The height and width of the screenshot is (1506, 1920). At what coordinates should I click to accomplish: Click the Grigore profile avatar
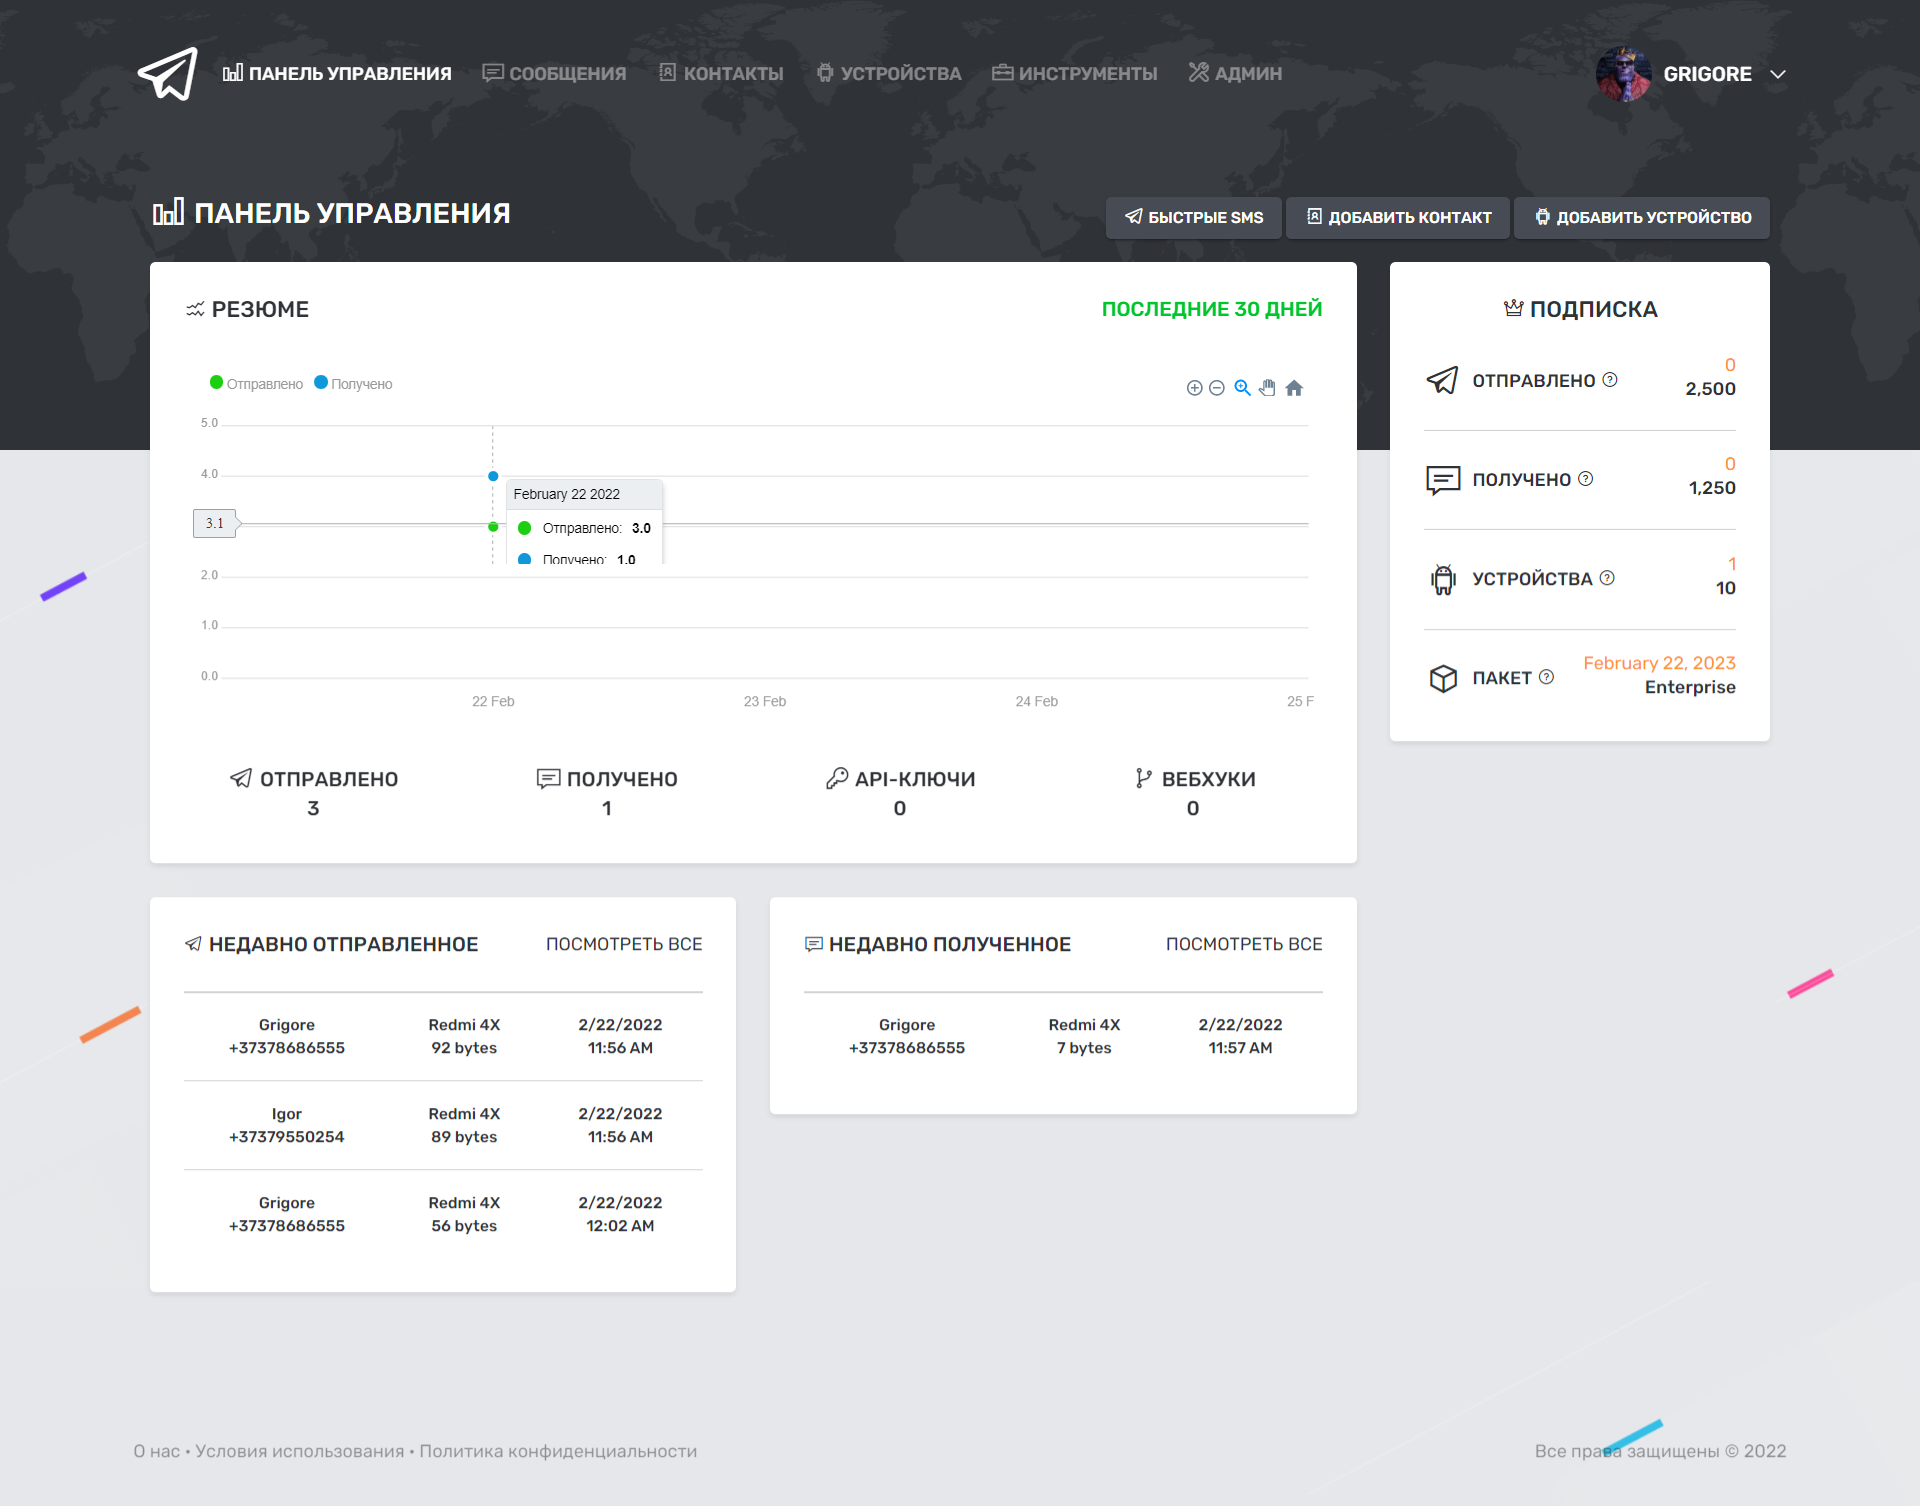point(1623,74)
